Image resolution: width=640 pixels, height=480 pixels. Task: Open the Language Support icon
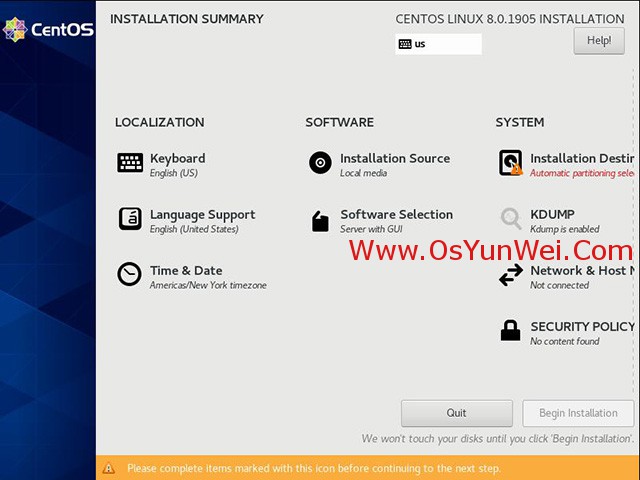130,219
